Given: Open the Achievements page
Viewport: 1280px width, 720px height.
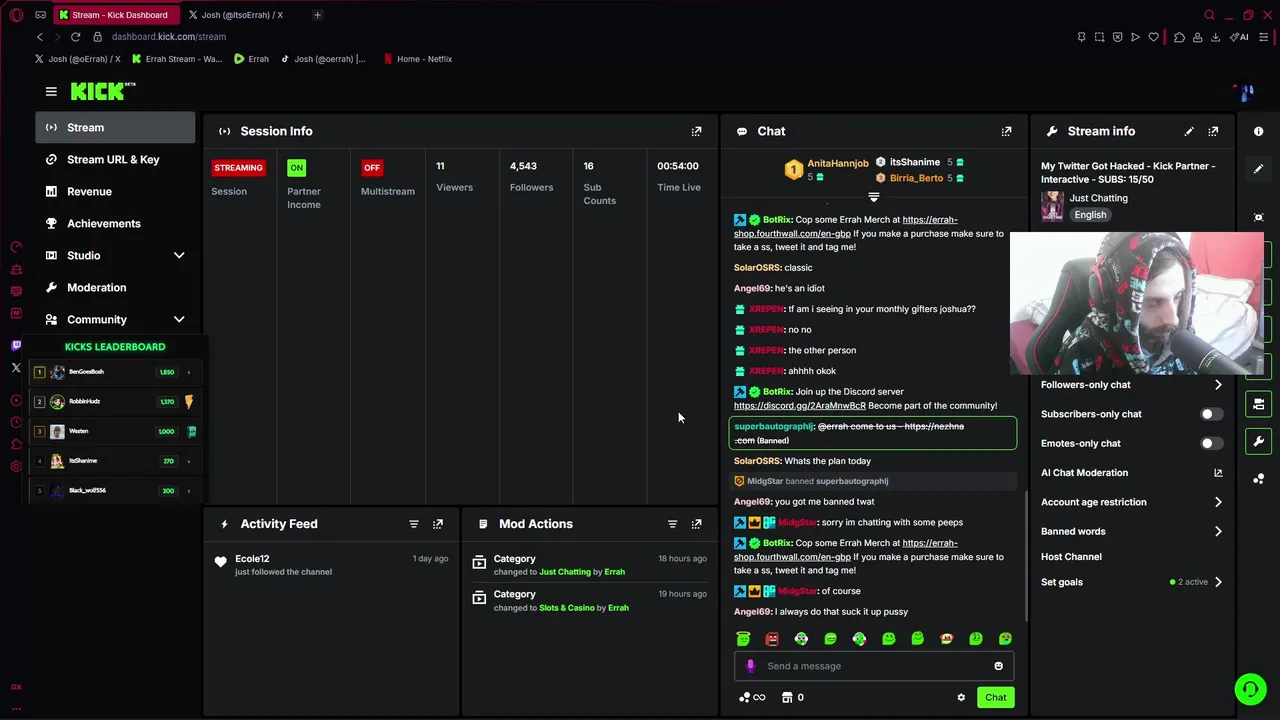Looking at the screenshot, I should coord(116,224).
